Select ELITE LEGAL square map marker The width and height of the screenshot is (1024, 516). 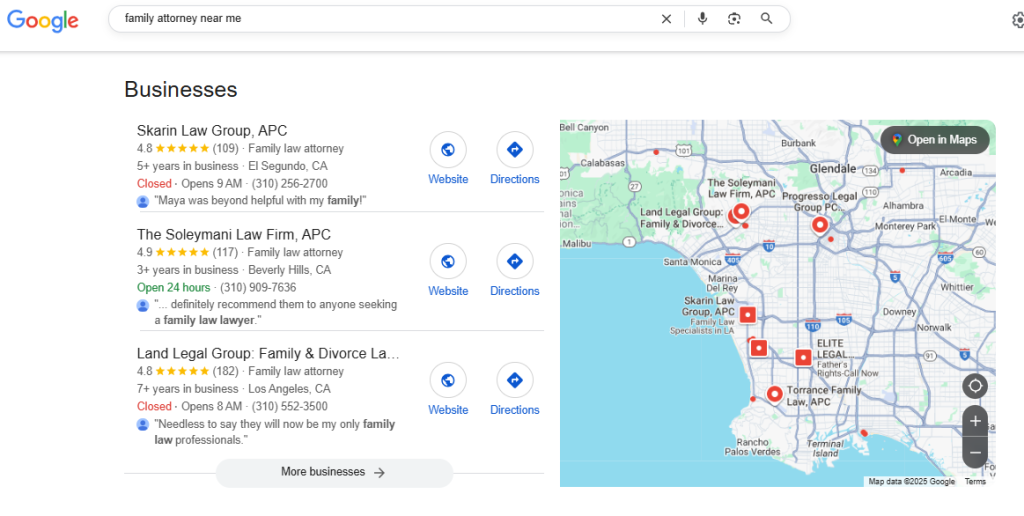point(803,357)
